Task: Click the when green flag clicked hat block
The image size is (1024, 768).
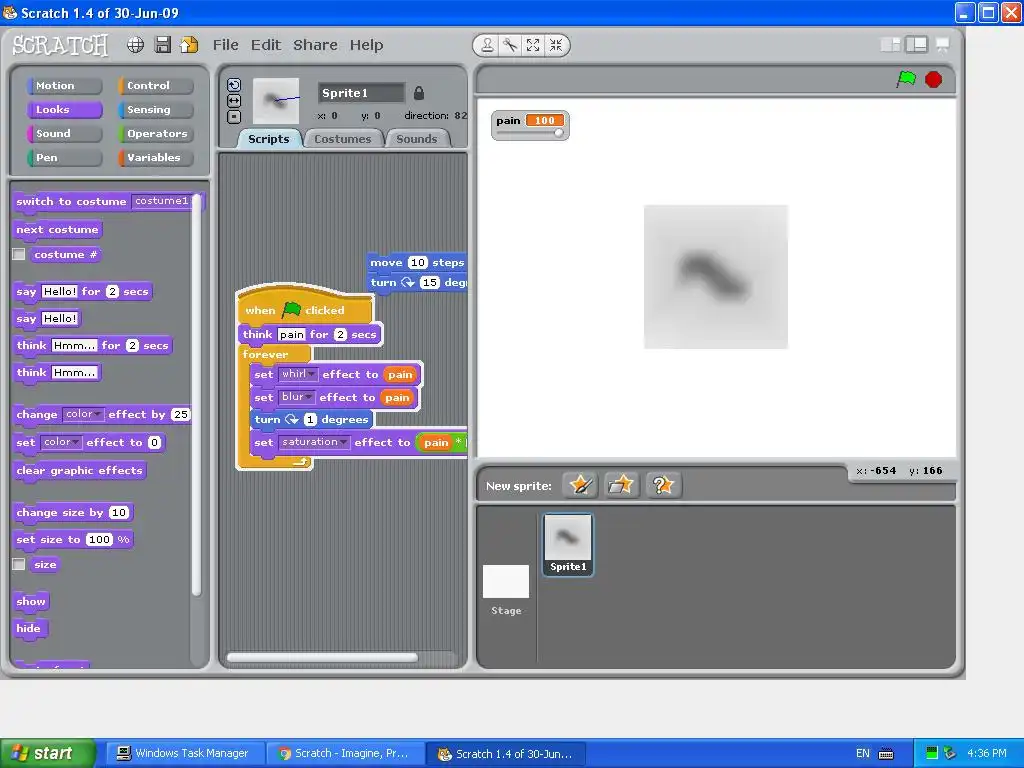Action: [x=304, y=308]
